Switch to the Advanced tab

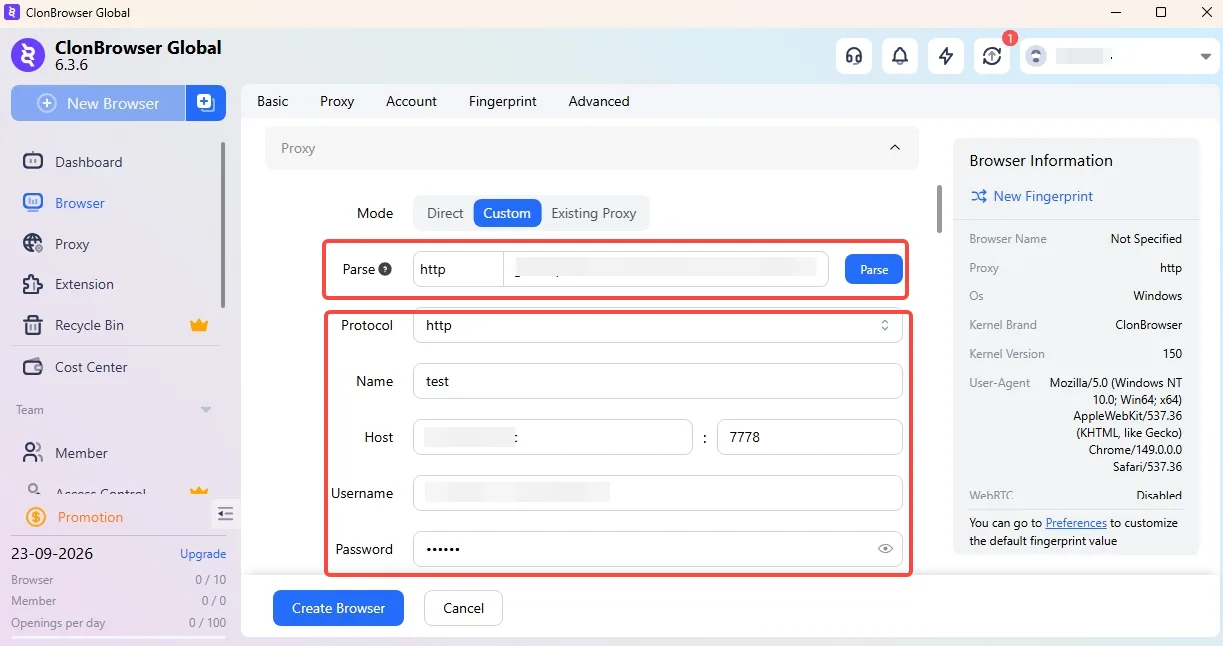tap(599, 101)
